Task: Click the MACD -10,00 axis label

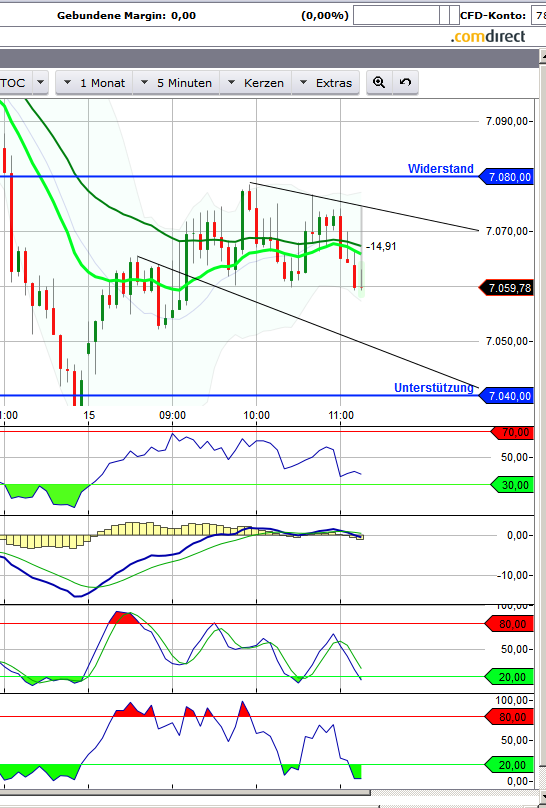Action: [512, 575]
